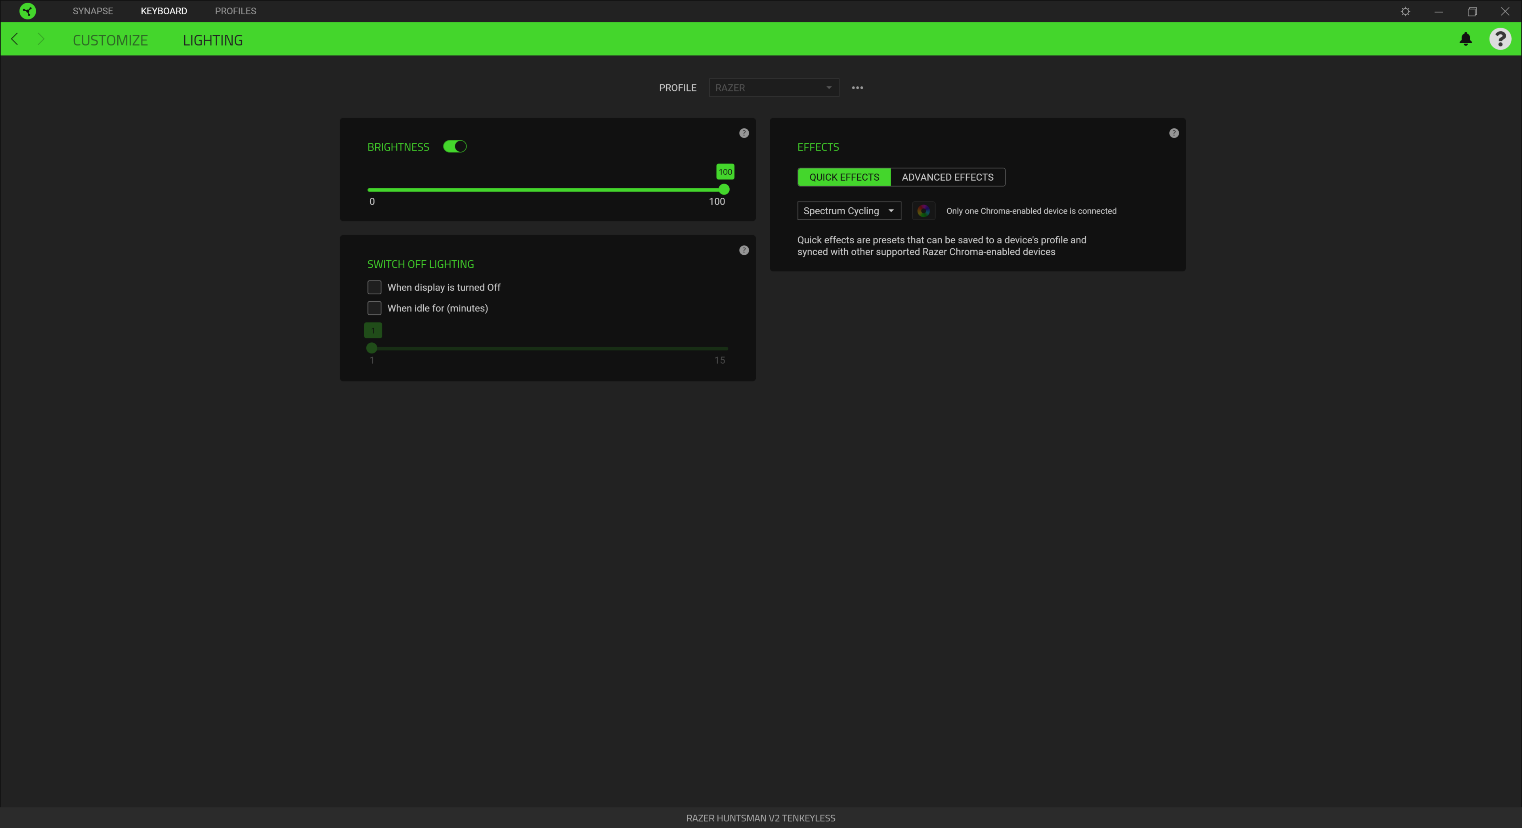Open help using the question mark icon
Screen dimensions: 1522x828
[1500, 39]
